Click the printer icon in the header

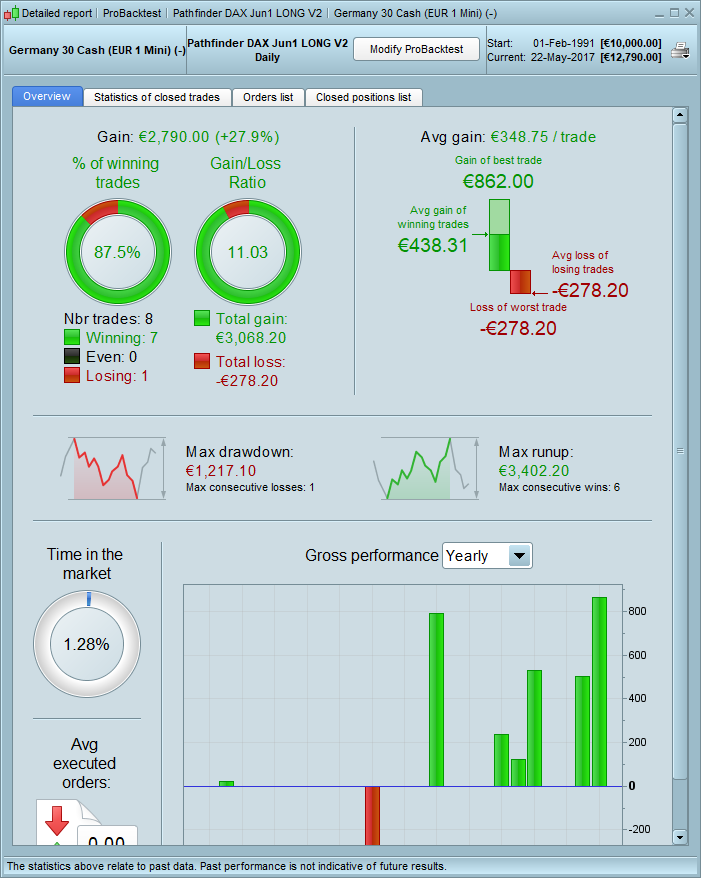(x=680, y=50)
